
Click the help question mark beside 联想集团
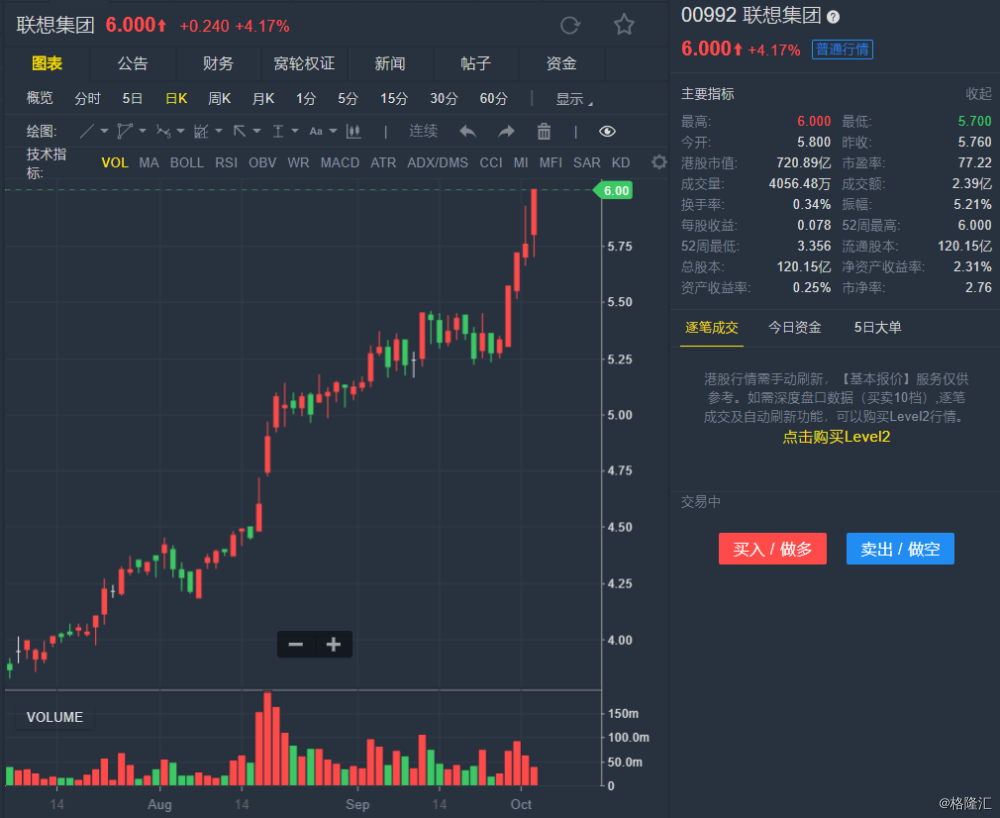(x=833, y=17)
